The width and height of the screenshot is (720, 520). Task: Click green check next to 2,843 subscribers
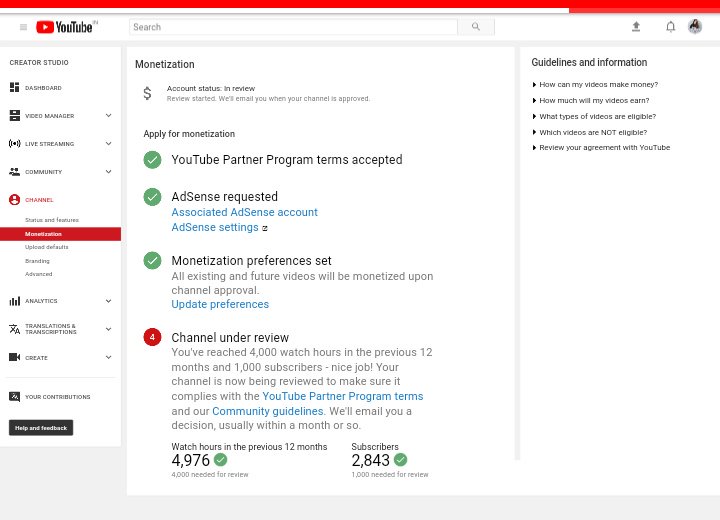(400, 459)
